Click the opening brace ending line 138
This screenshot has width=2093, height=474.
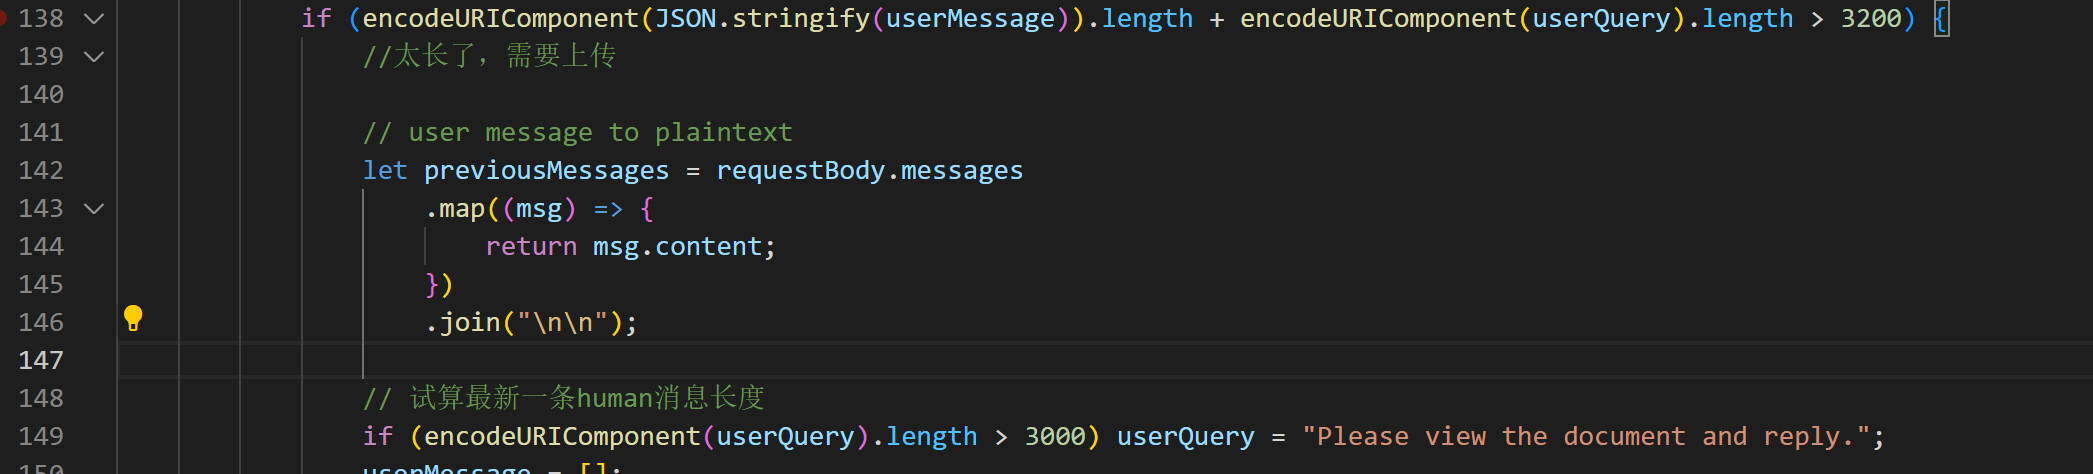pos(1940,18)
